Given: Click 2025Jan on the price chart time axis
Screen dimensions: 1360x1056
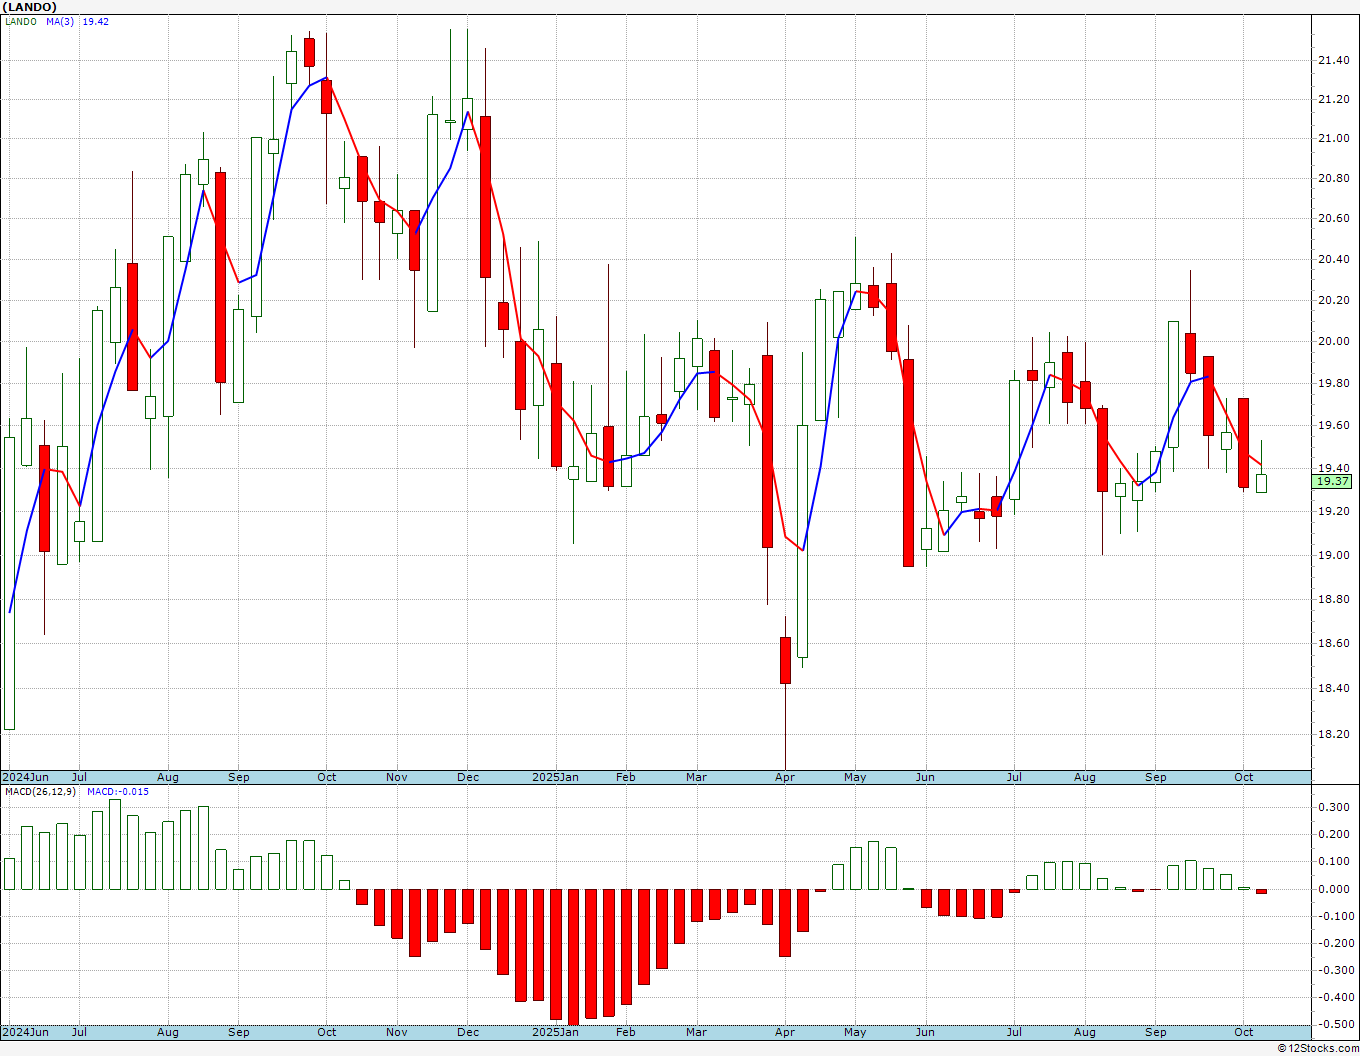Looking at the screenshot, I should [x=555, y=777].
